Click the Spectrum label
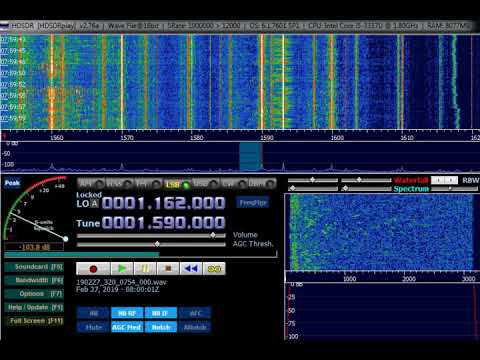 pyautogui.click(x=411, y=189)
